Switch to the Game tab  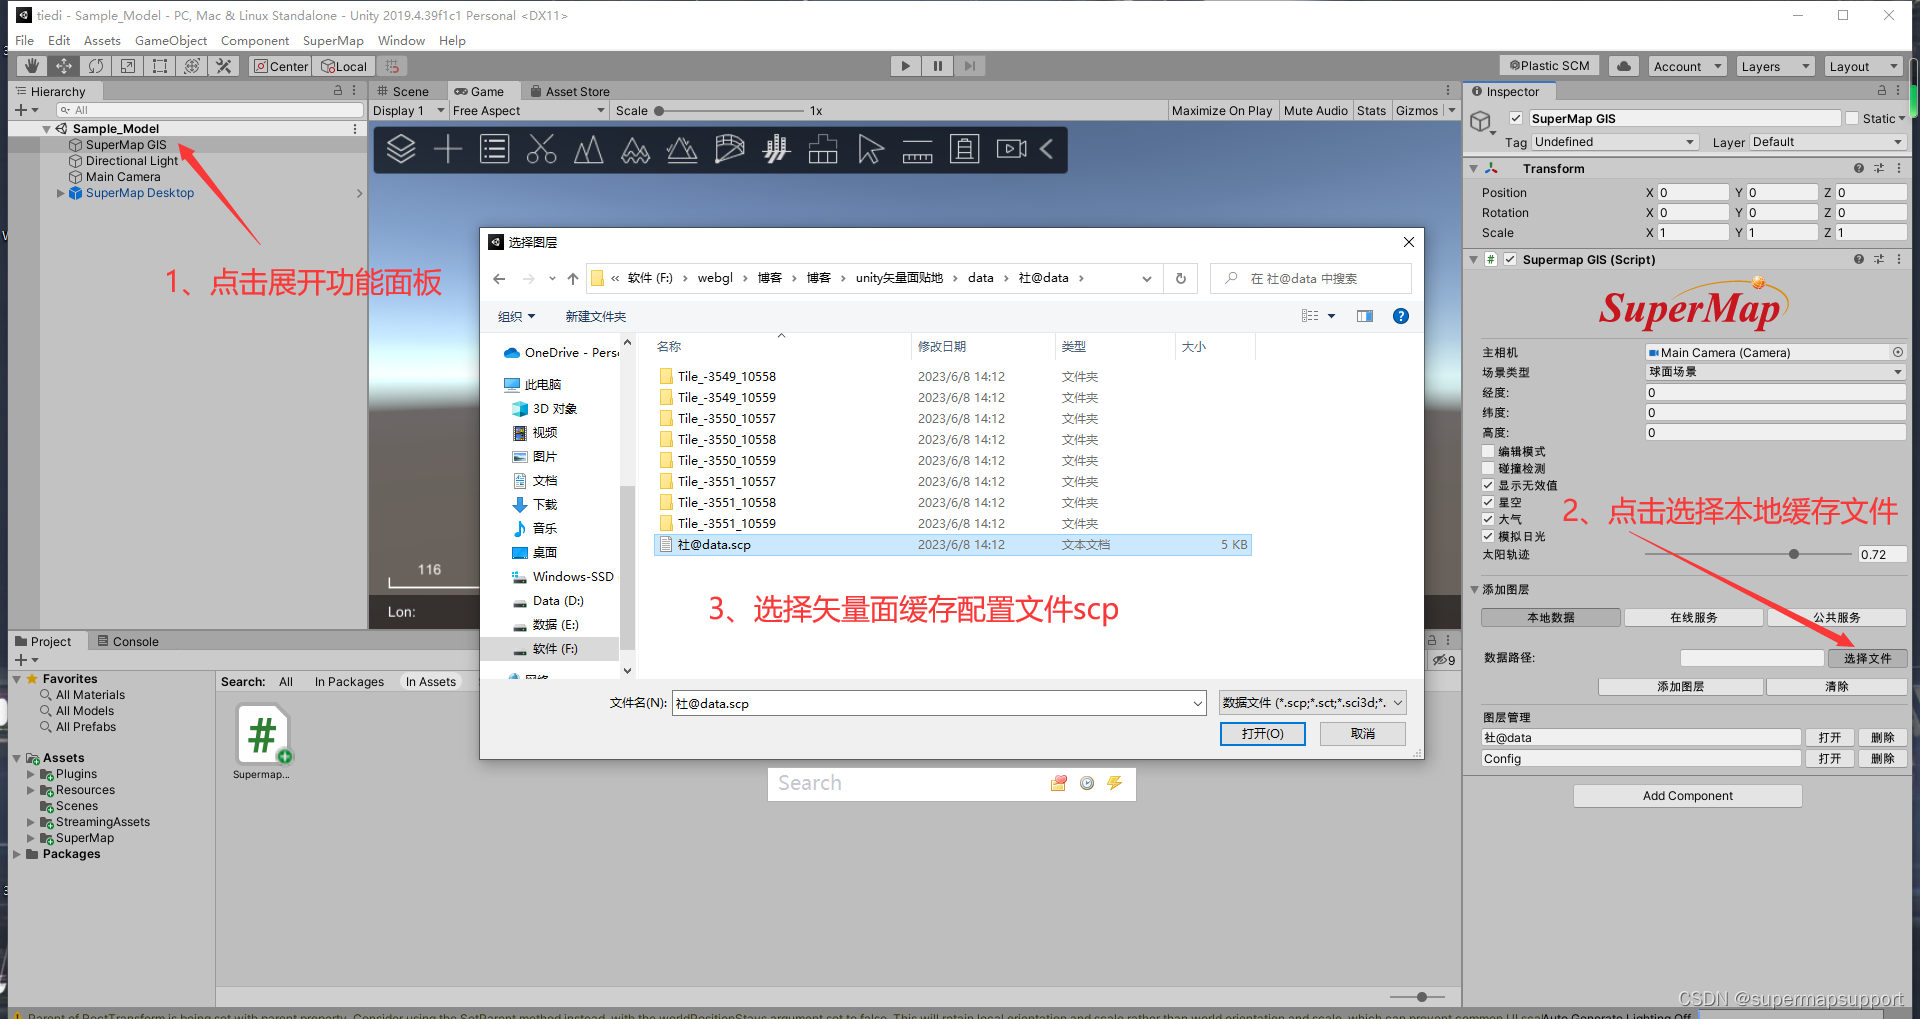click(x=483, y=90)
